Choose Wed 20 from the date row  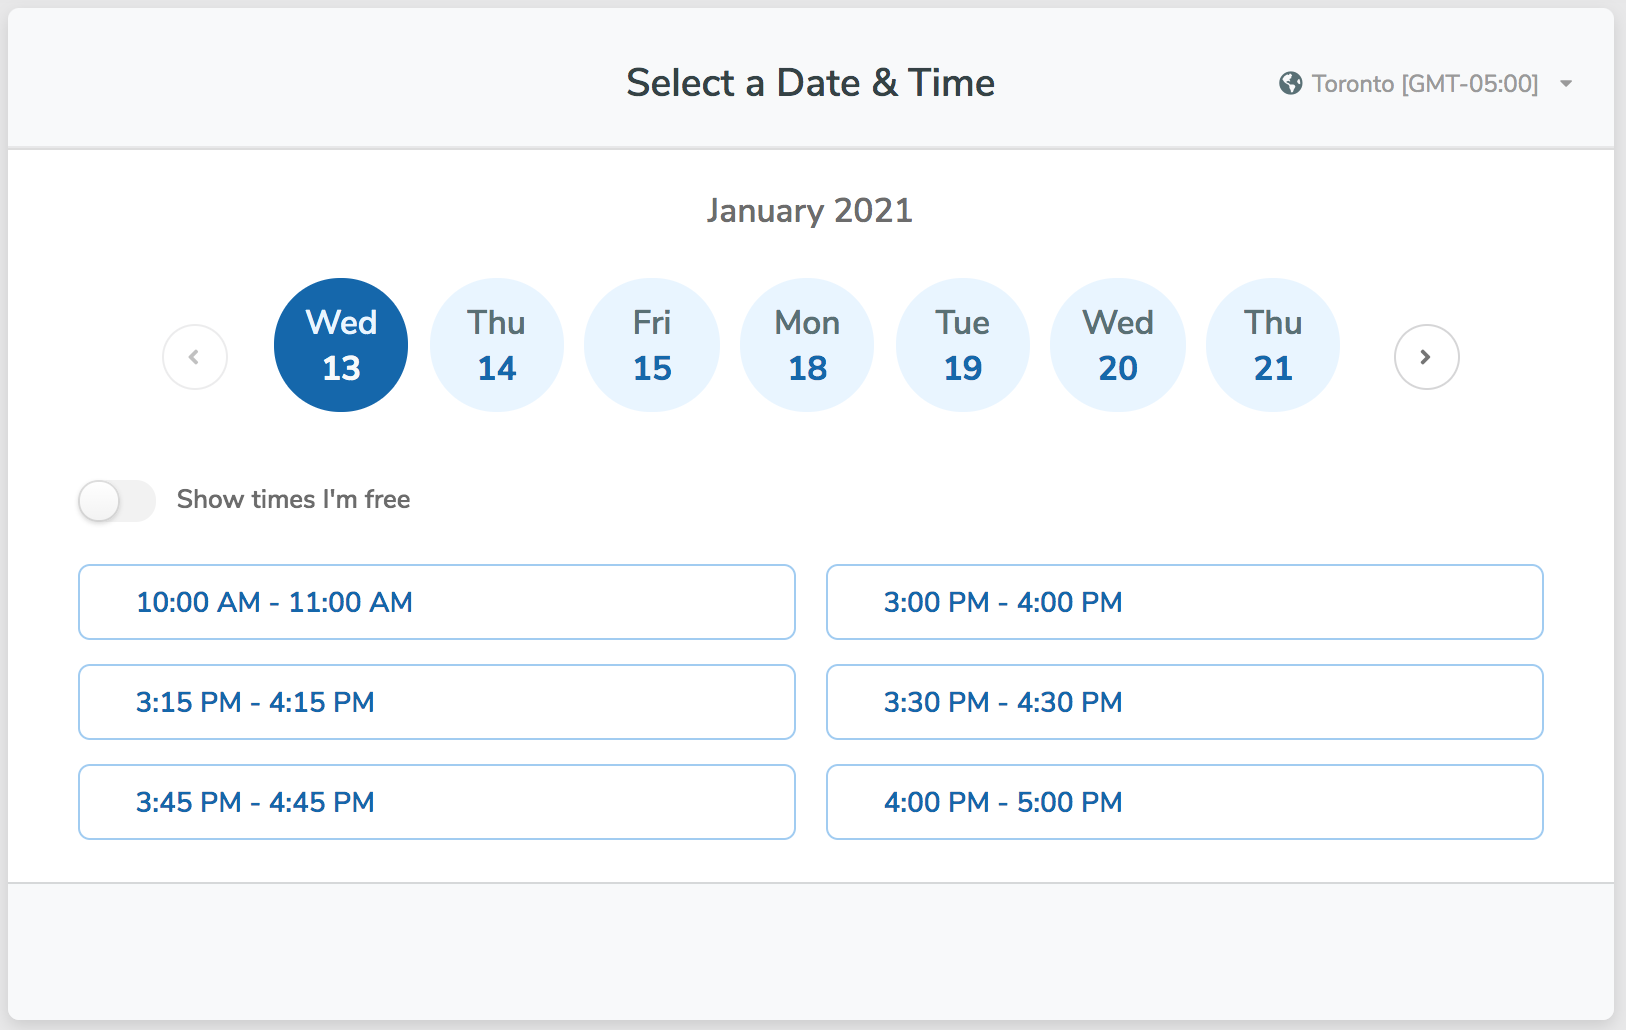tap(1118, 345)
